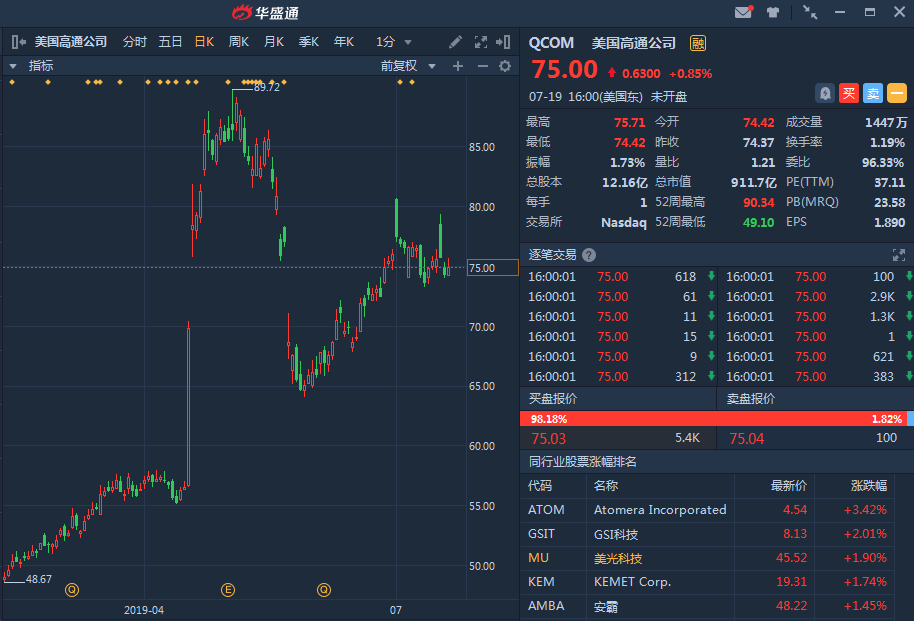
Task: Select the 日K daily candlestick tab
Action: coord(205,42)
